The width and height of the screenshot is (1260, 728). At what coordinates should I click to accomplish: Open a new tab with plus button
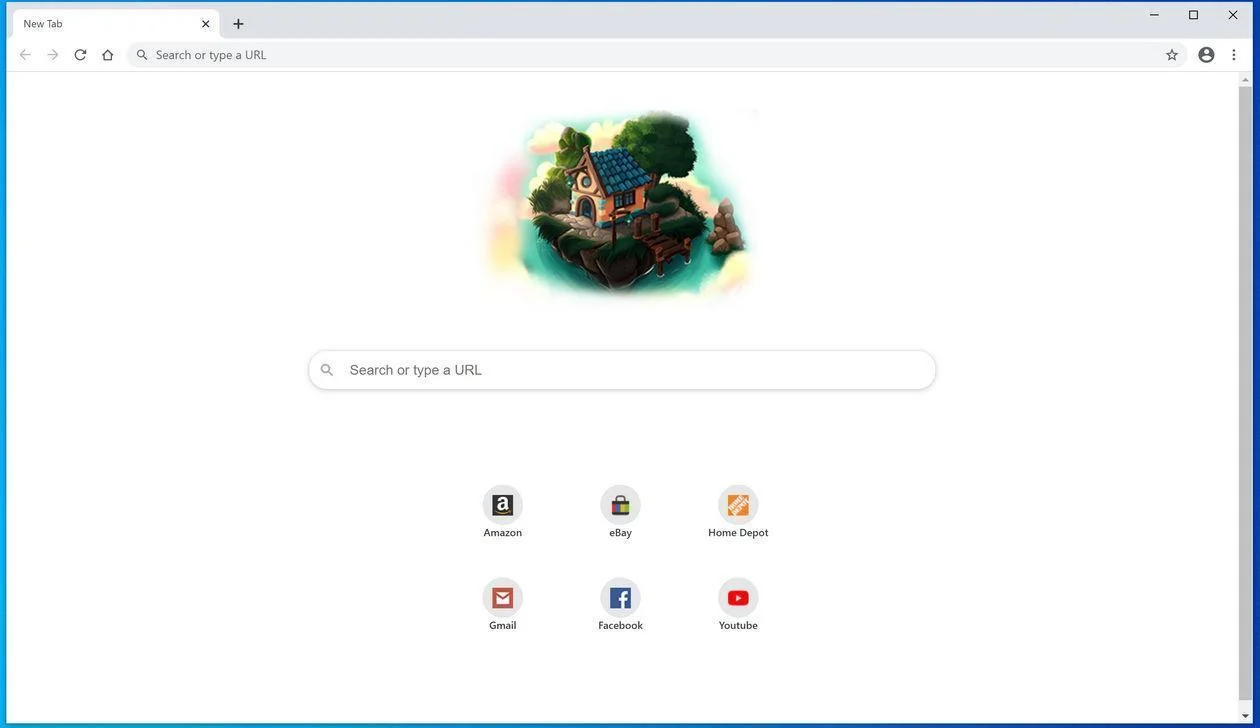click(238, 24)
